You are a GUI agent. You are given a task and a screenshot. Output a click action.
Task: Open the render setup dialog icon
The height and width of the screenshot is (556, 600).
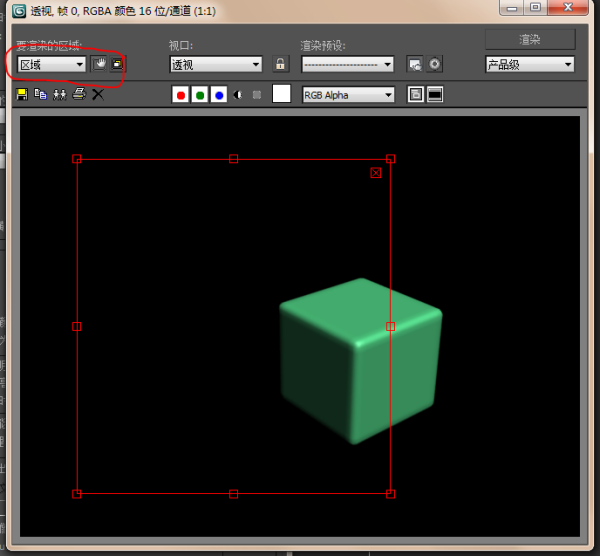point(415,64)
